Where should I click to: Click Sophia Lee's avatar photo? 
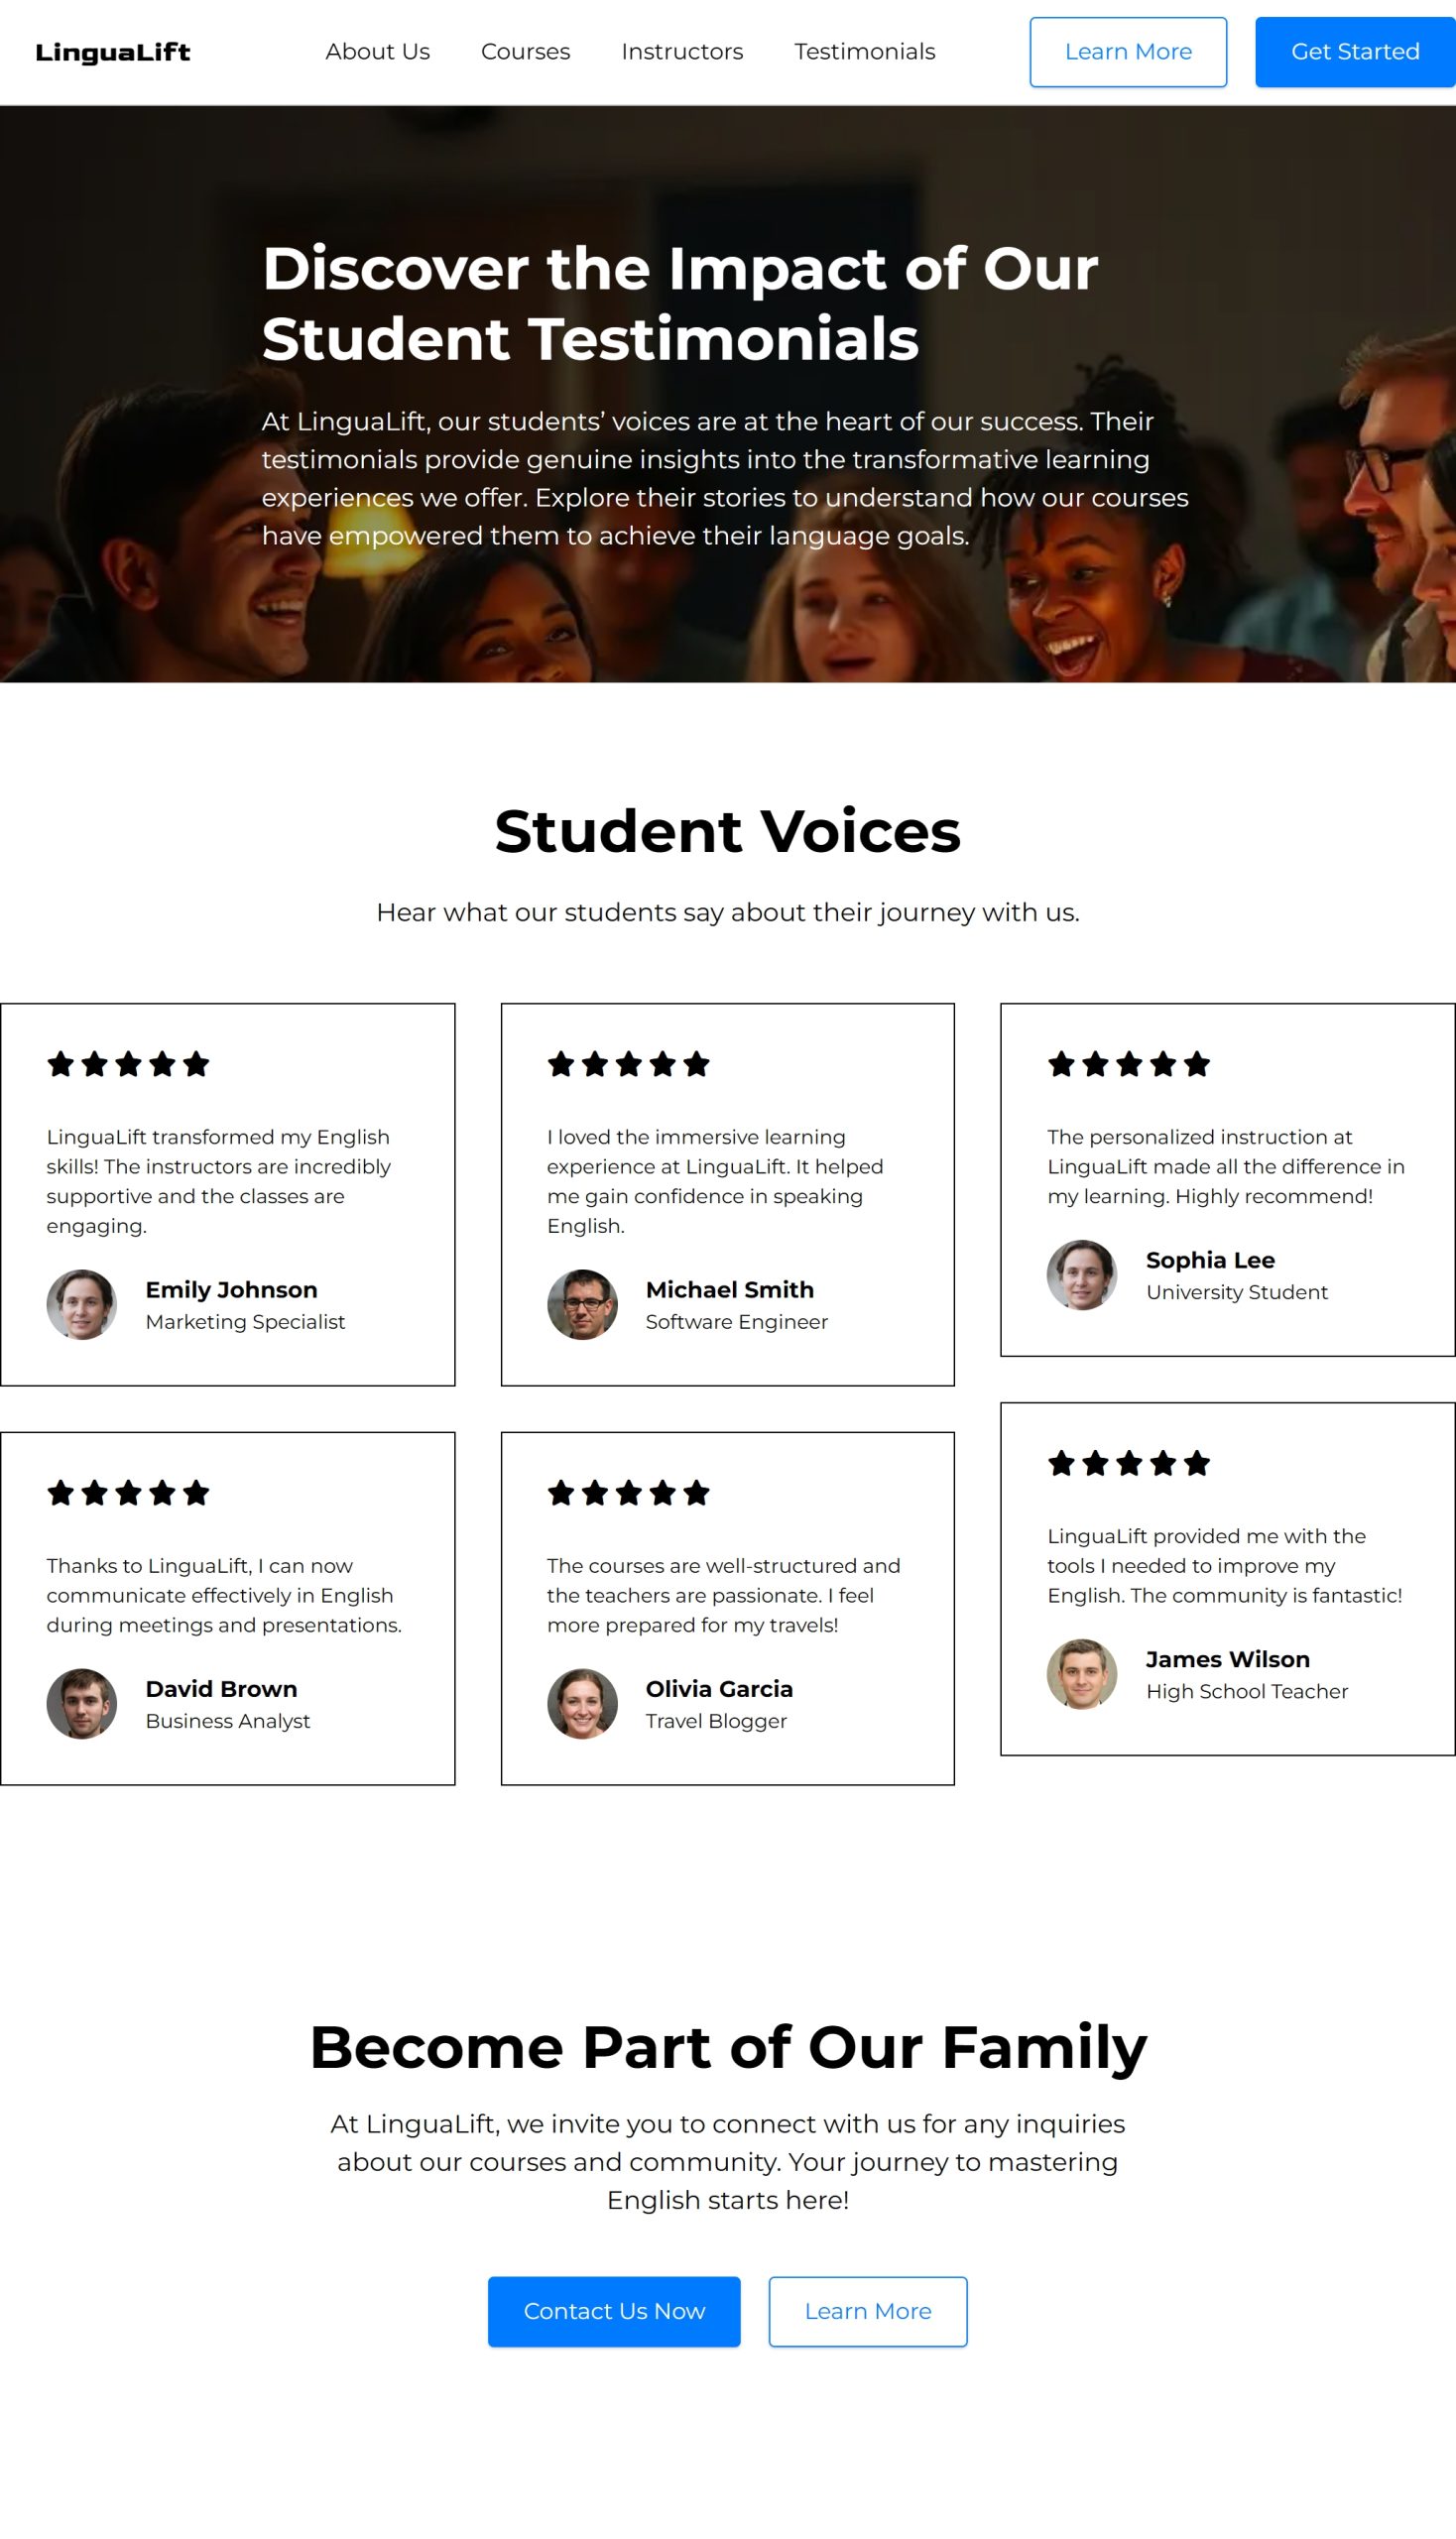click(1082, 1275)
